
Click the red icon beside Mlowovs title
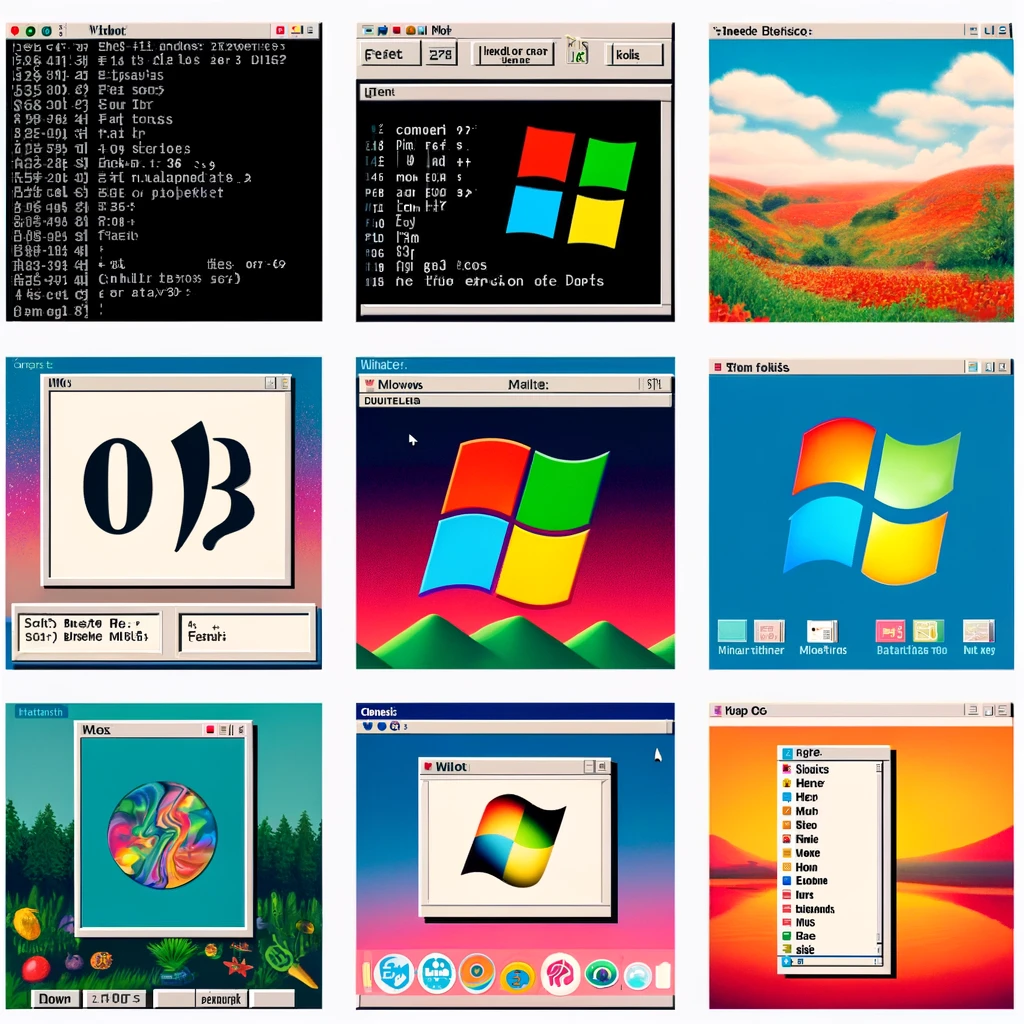[369, 384]
